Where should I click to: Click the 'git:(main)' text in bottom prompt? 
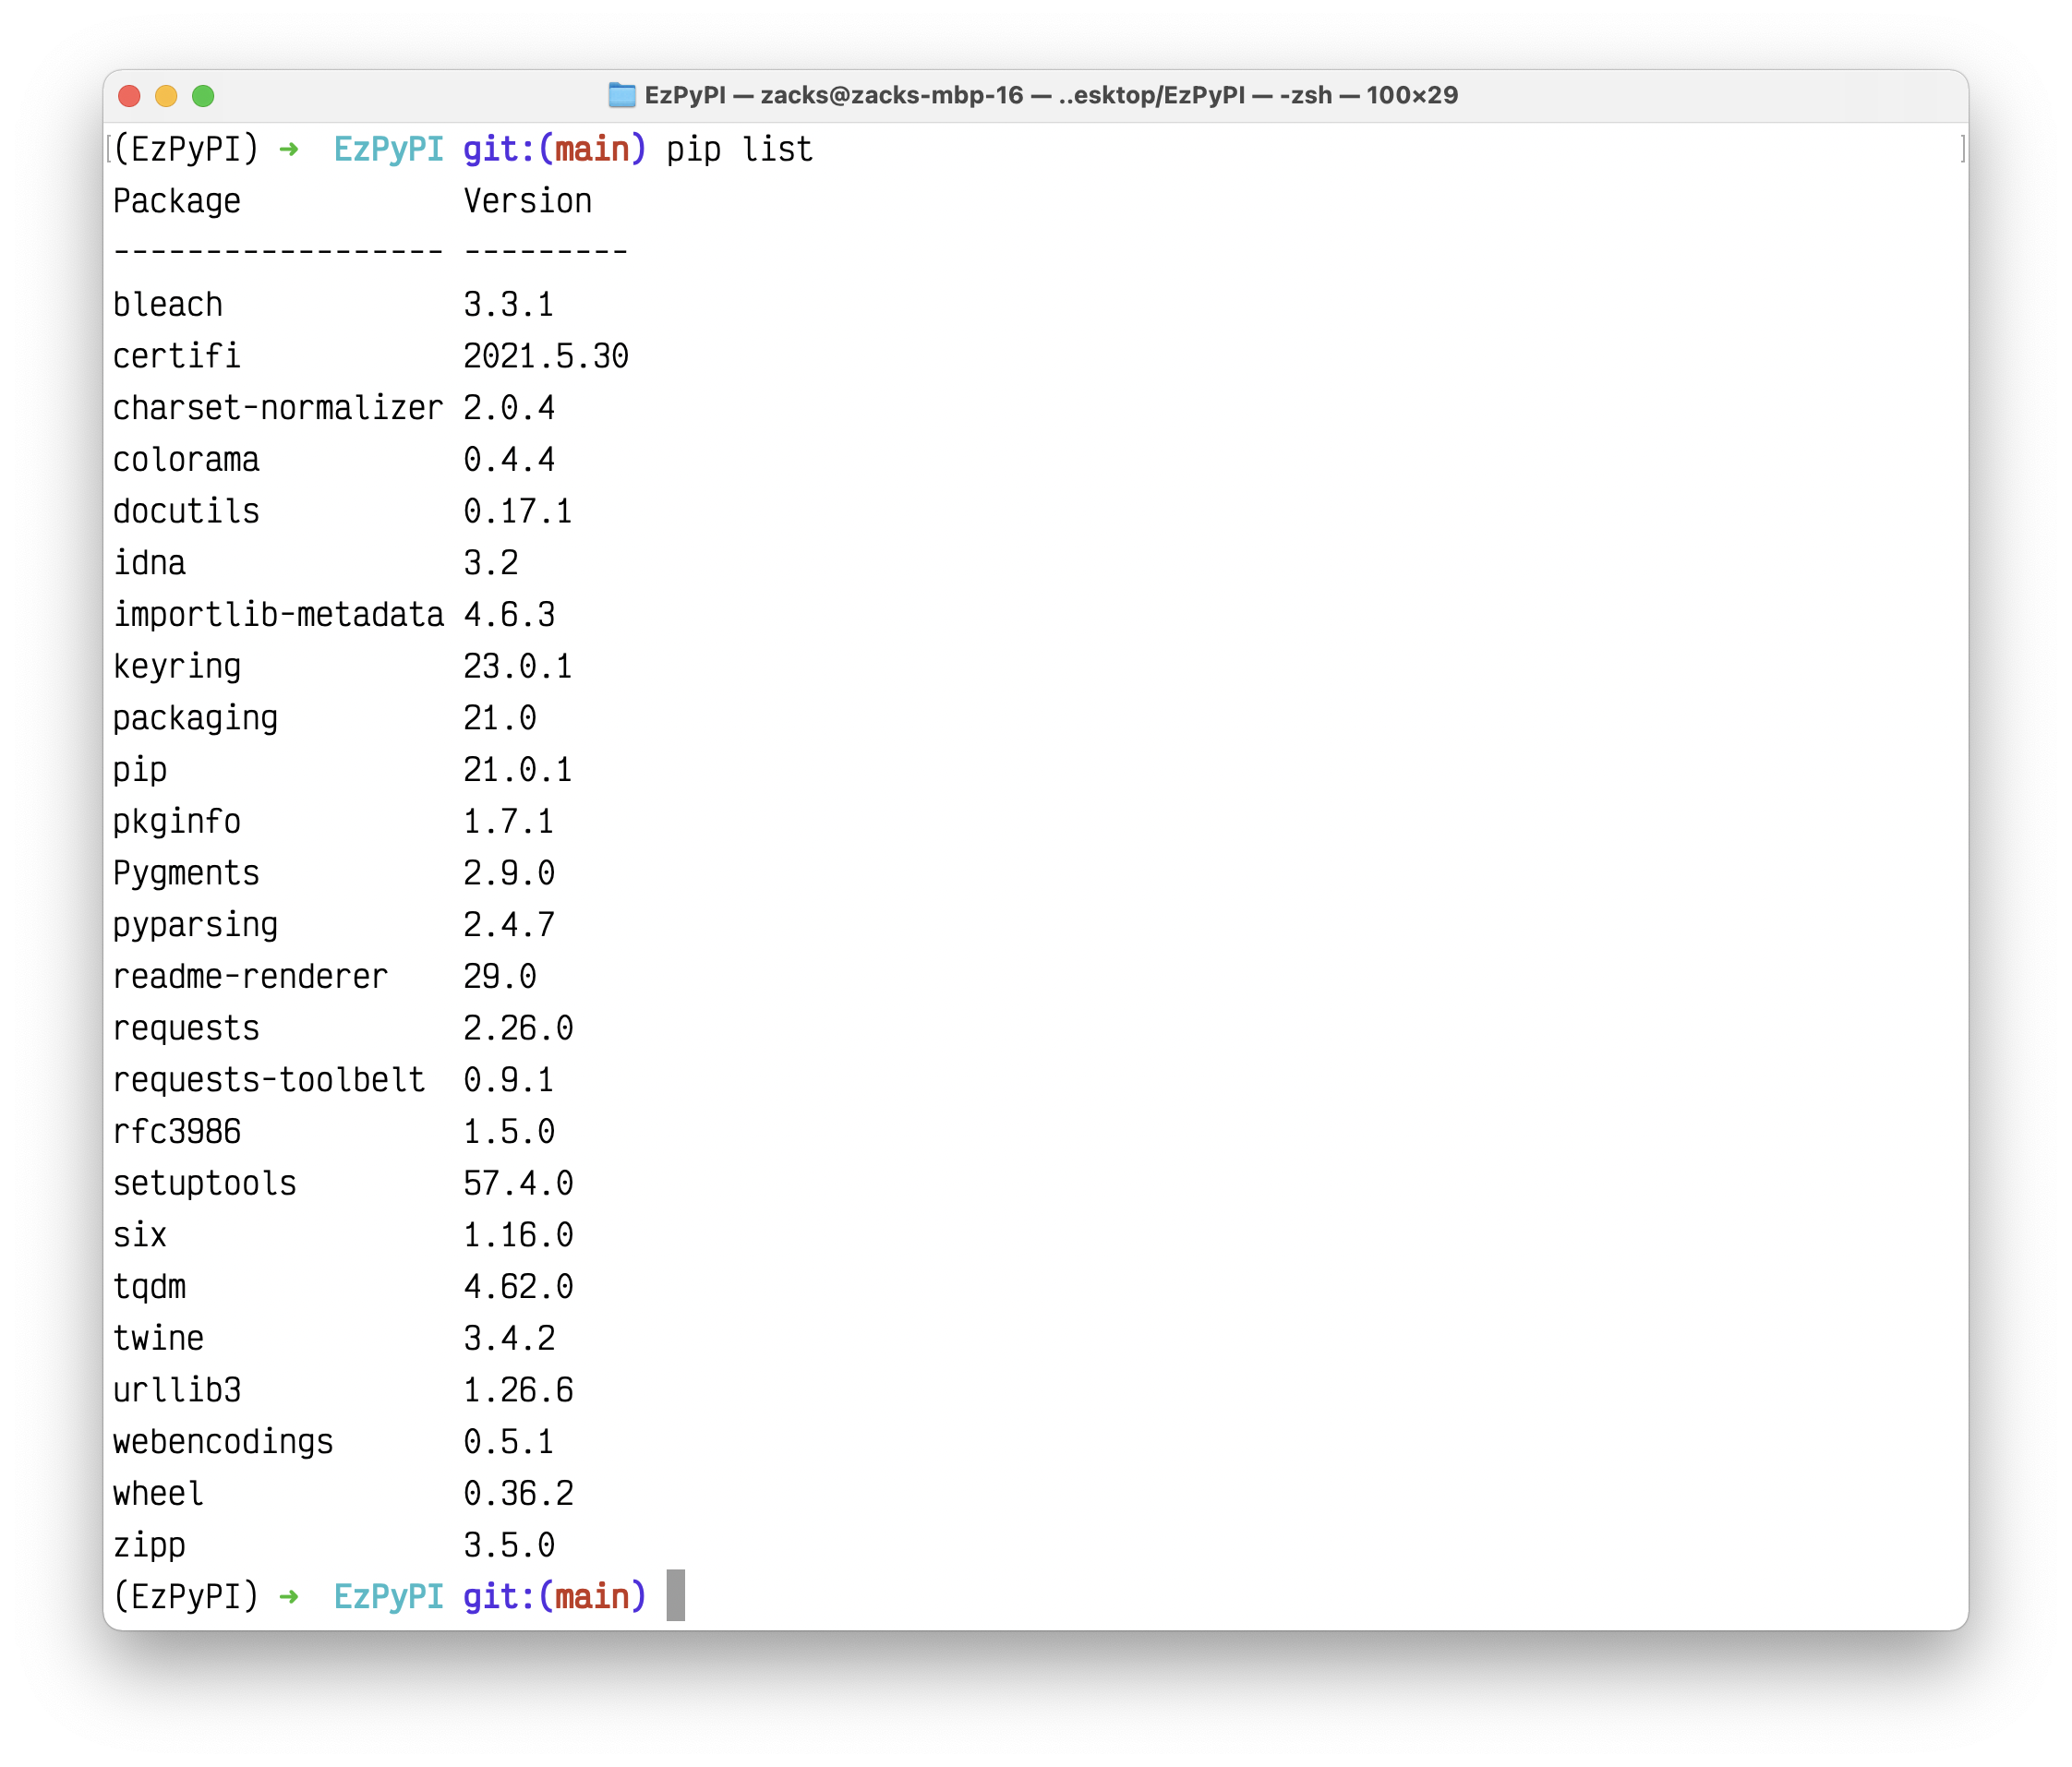click(x=554, y=1596)
